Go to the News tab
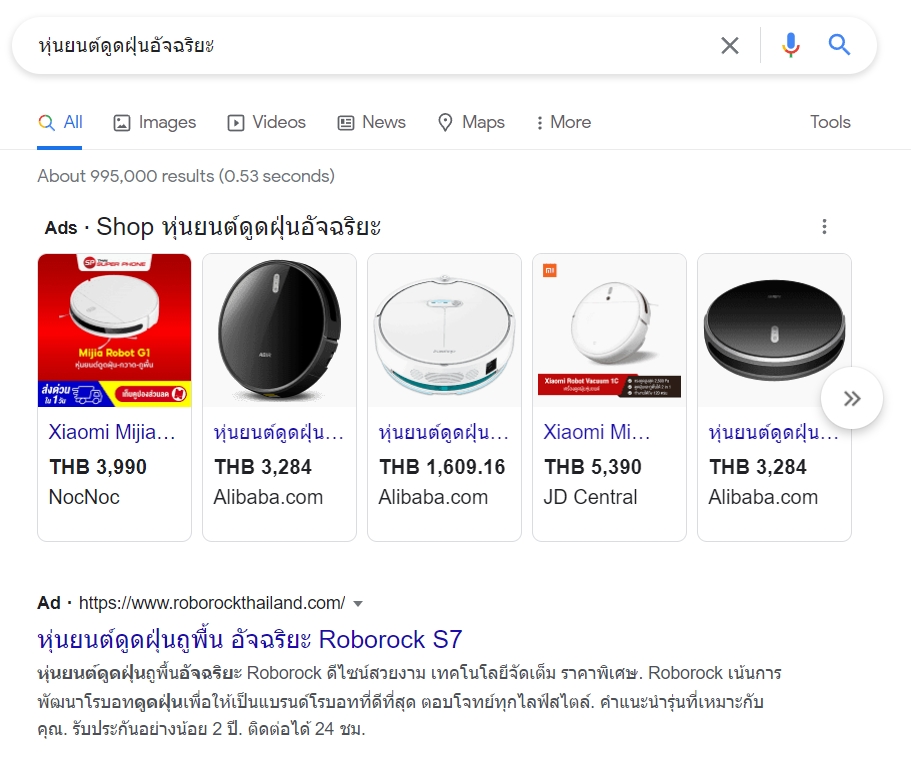This screenshot has height=764, width=911. 372,123
